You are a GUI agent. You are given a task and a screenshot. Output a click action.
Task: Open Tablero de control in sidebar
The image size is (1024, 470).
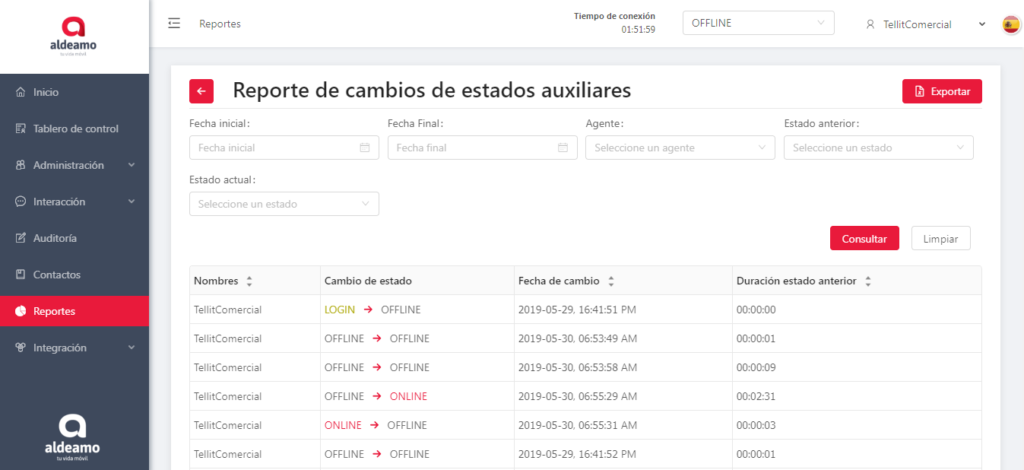pos(74,129)
